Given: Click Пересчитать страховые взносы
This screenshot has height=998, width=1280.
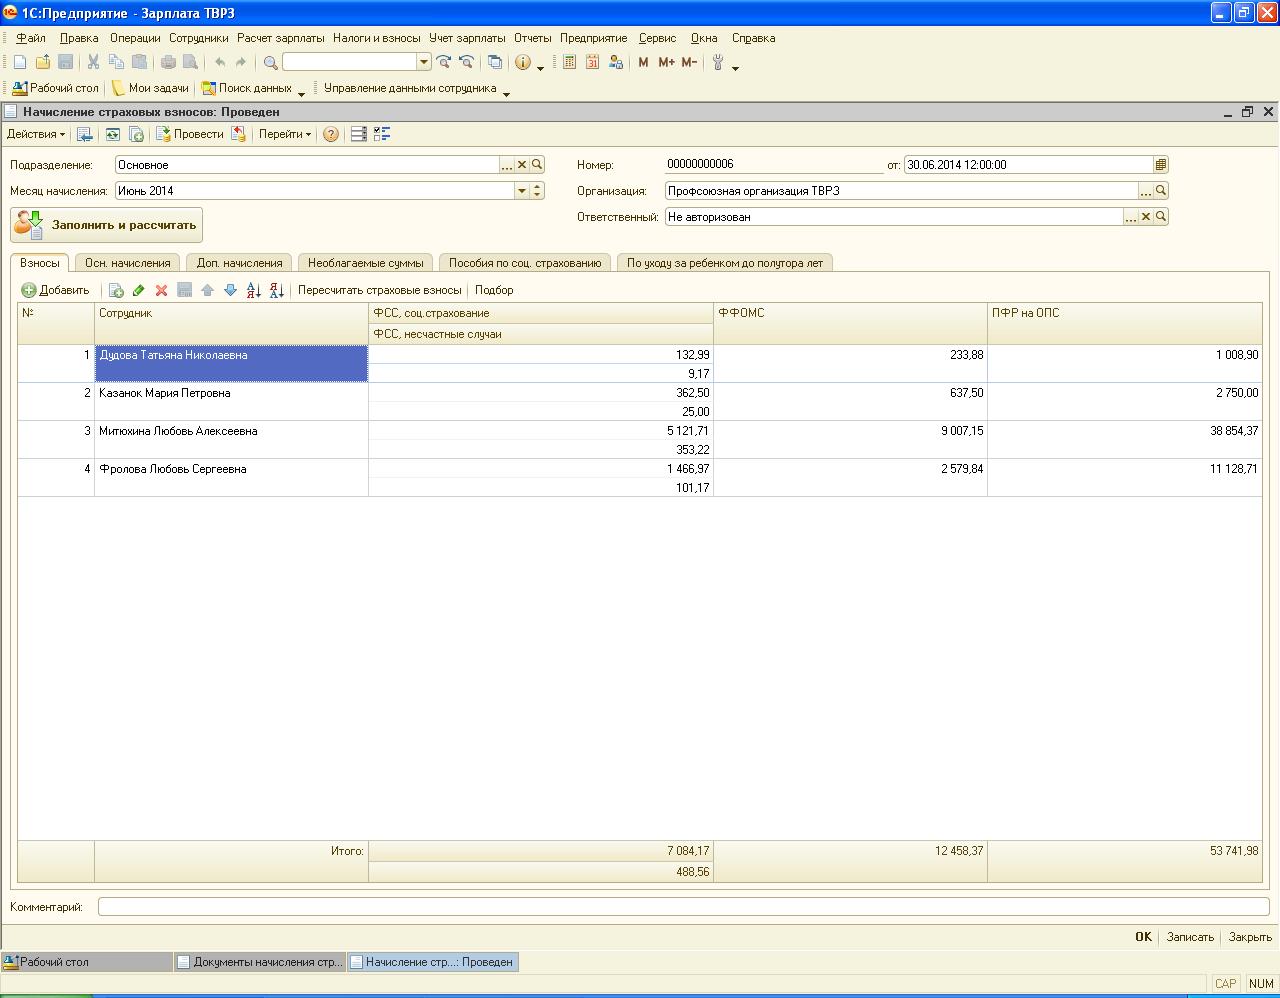Looking at the screenshot, I should click(x=380, y=290).
